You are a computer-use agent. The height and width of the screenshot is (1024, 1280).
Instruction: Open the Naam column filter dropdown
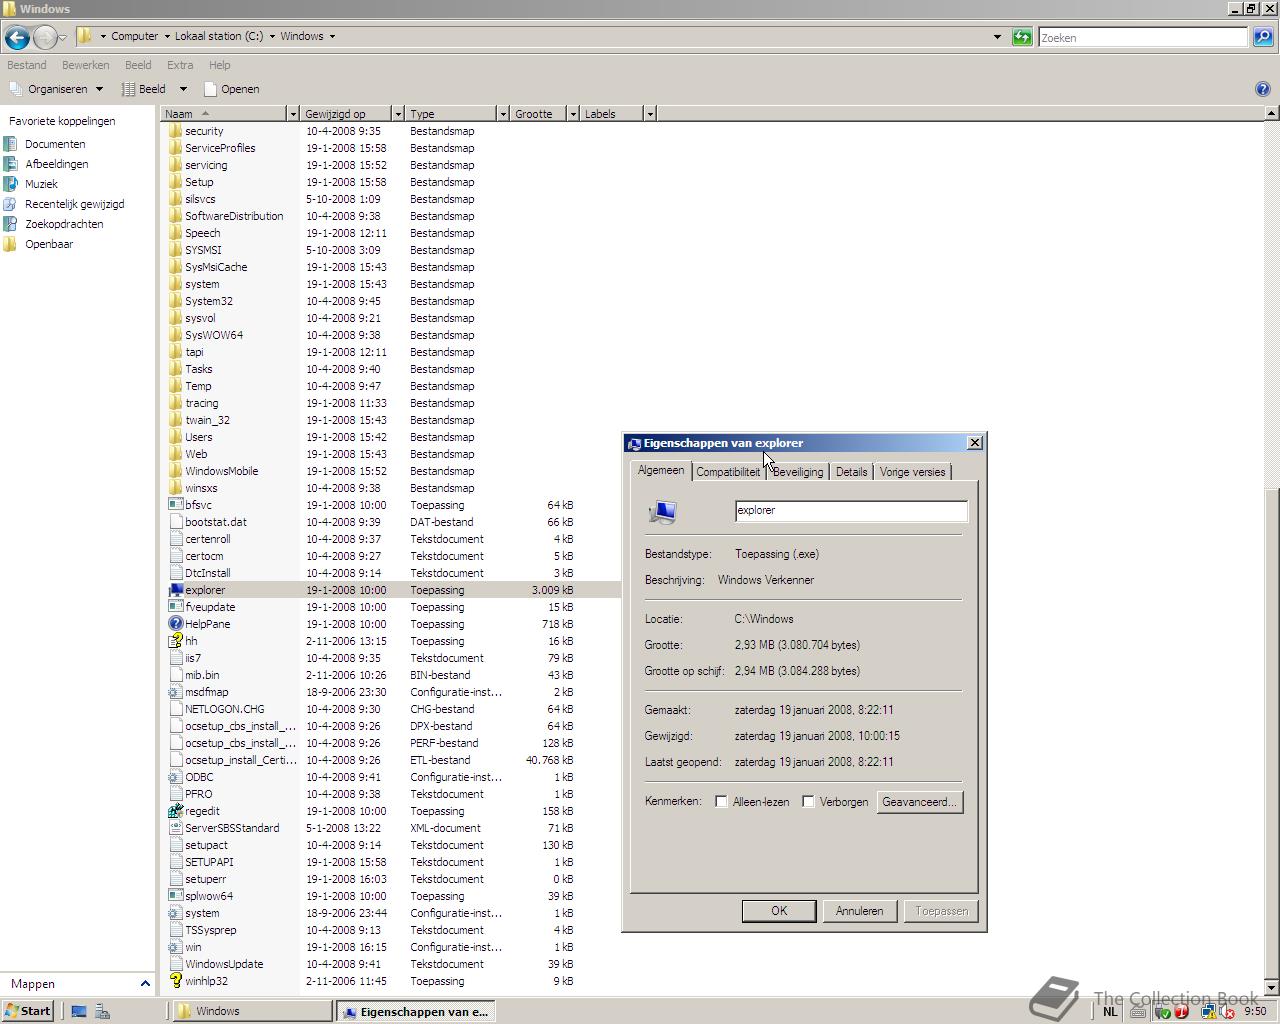click(292, 114)
